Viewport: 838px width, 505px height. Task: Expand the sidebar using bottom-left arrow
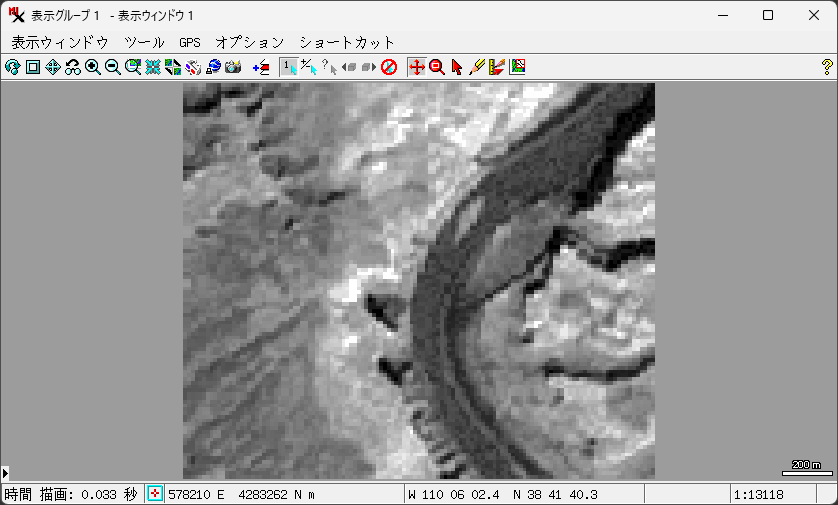[5, 472]
